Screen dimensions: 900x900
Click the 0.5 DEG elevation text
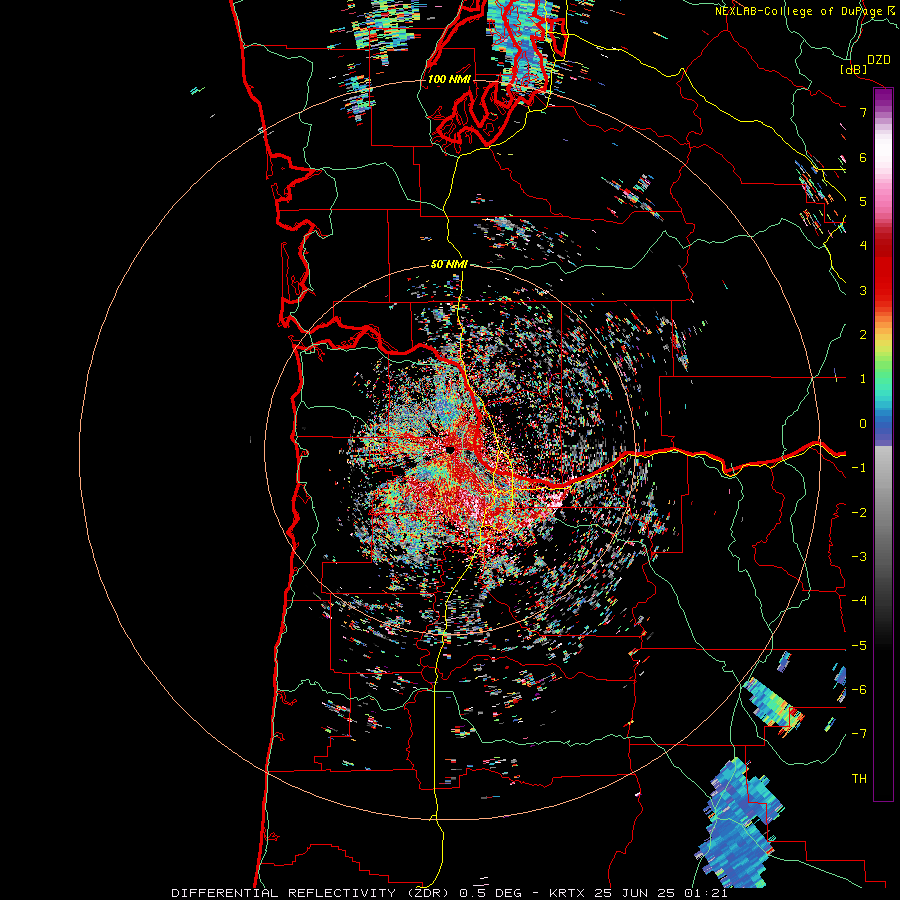point(490,893)
